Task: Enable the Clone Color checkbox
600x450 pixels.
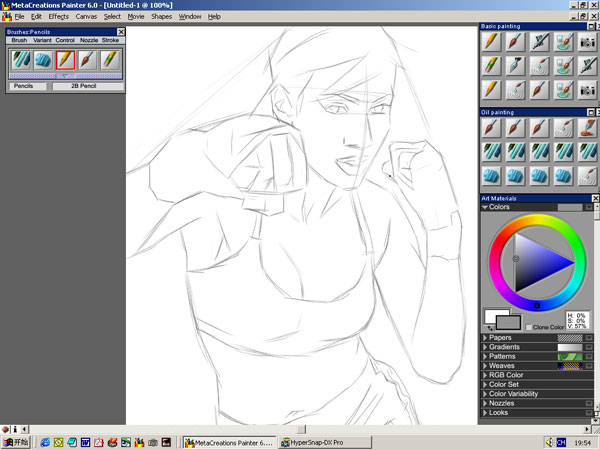Action: 529,327
